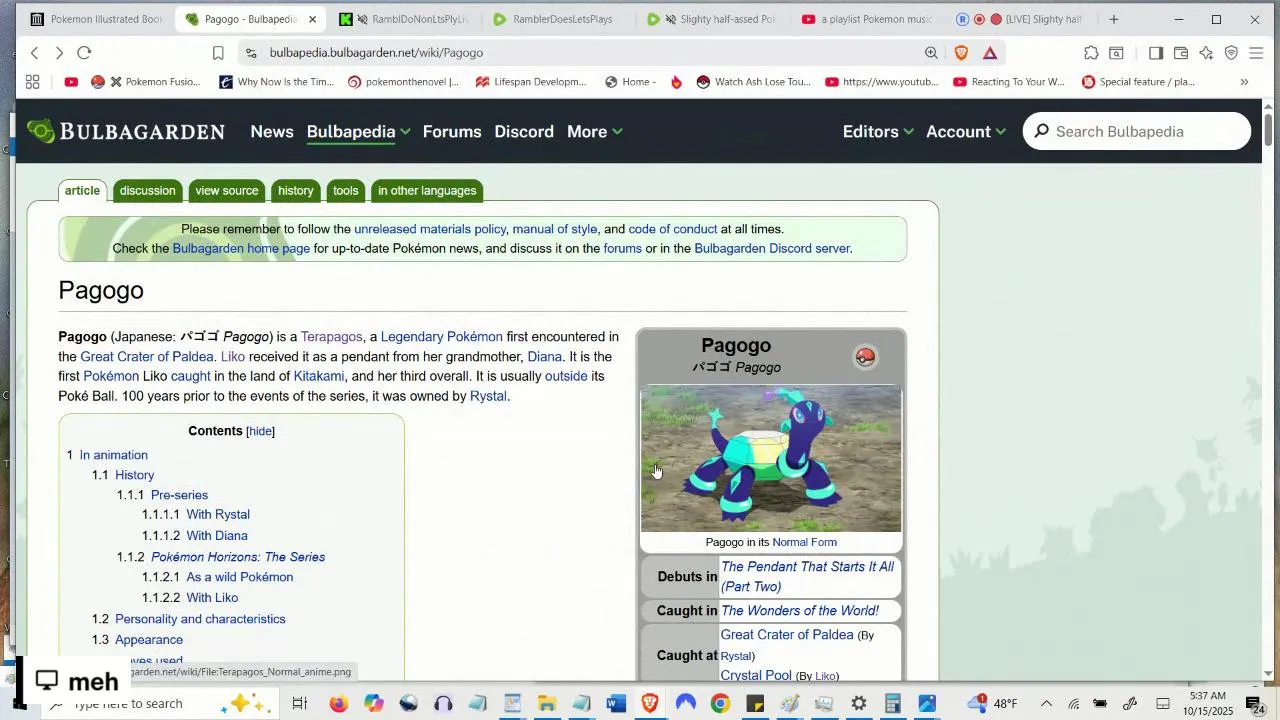The height and width of the screenshot is (720, 1280).
Task: Open Microsoft Word from the taskbar
Action: pos(616,704)
